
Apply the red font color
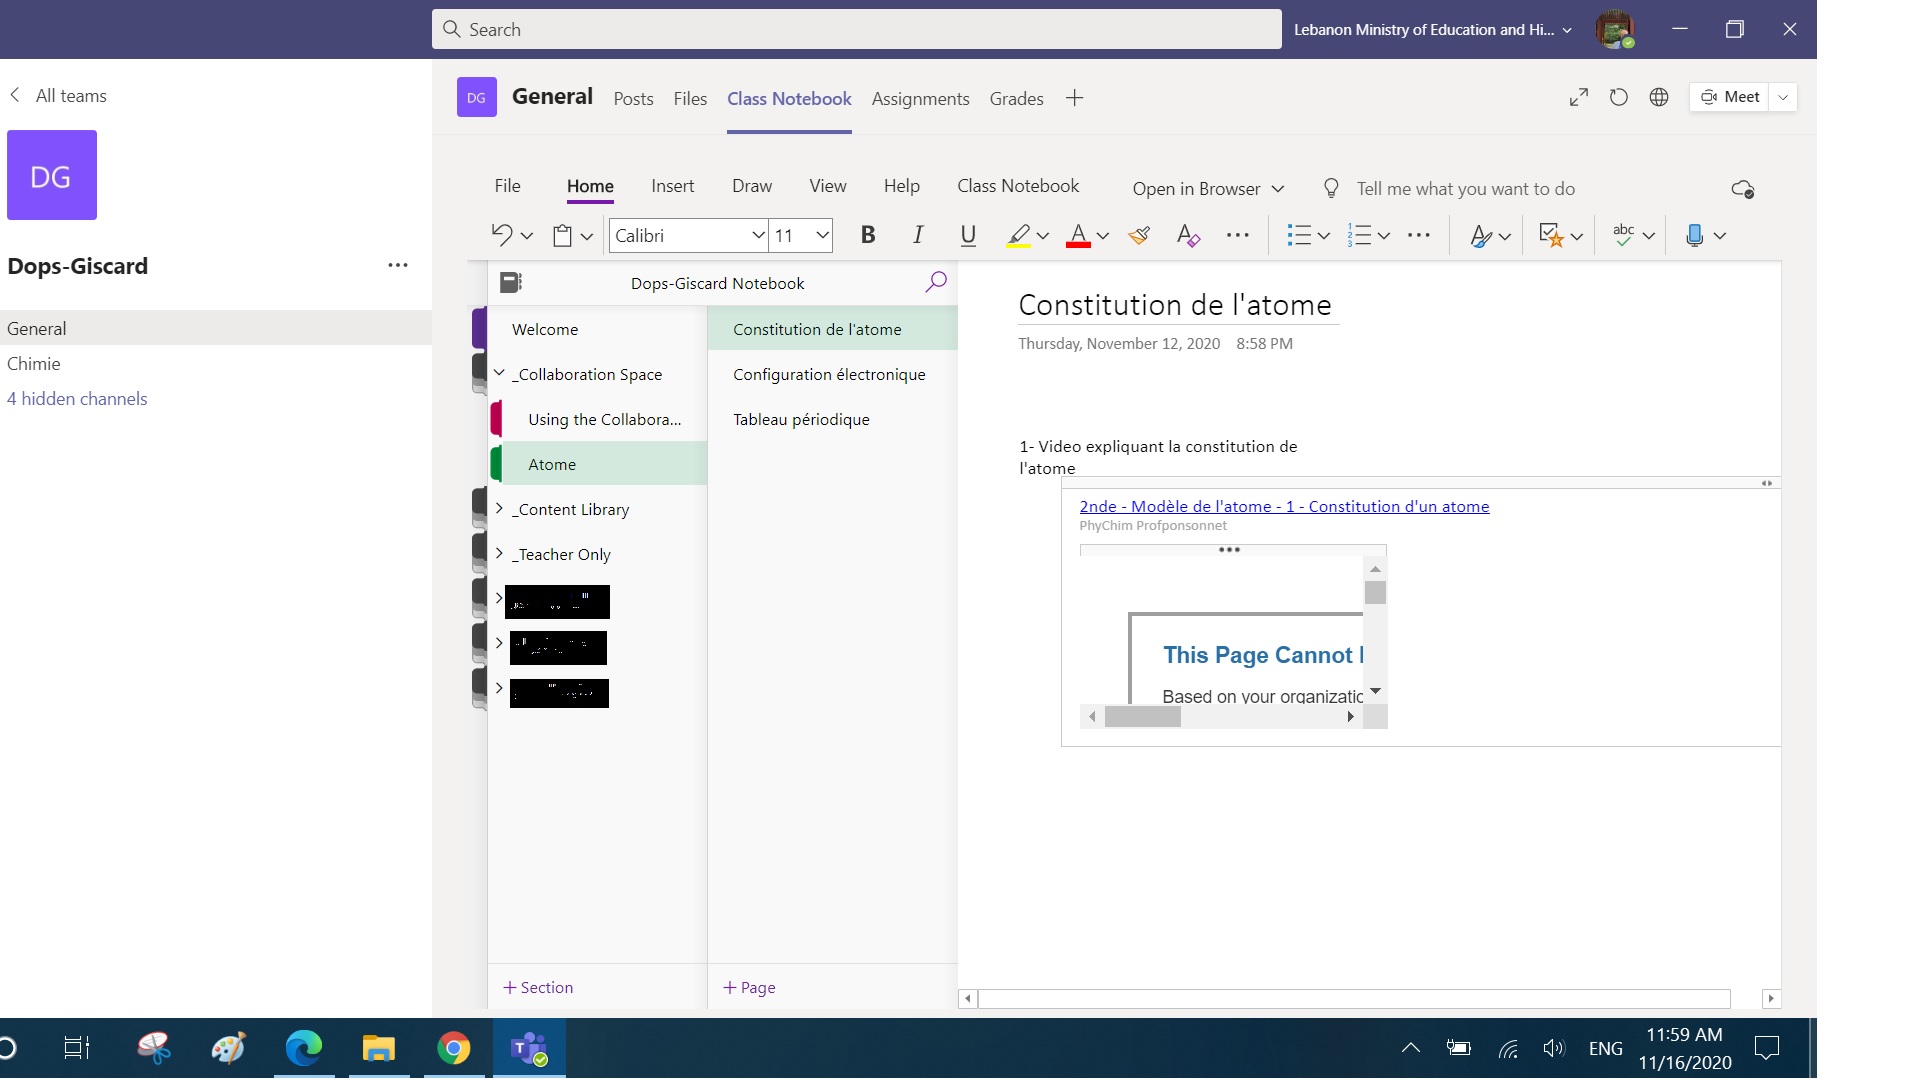1078,236
